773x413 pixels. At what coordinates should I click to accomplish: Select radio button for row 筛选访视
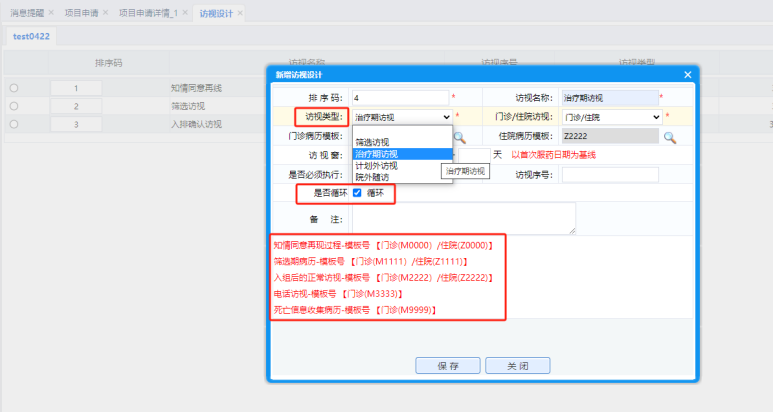click(x=14, y=106)
